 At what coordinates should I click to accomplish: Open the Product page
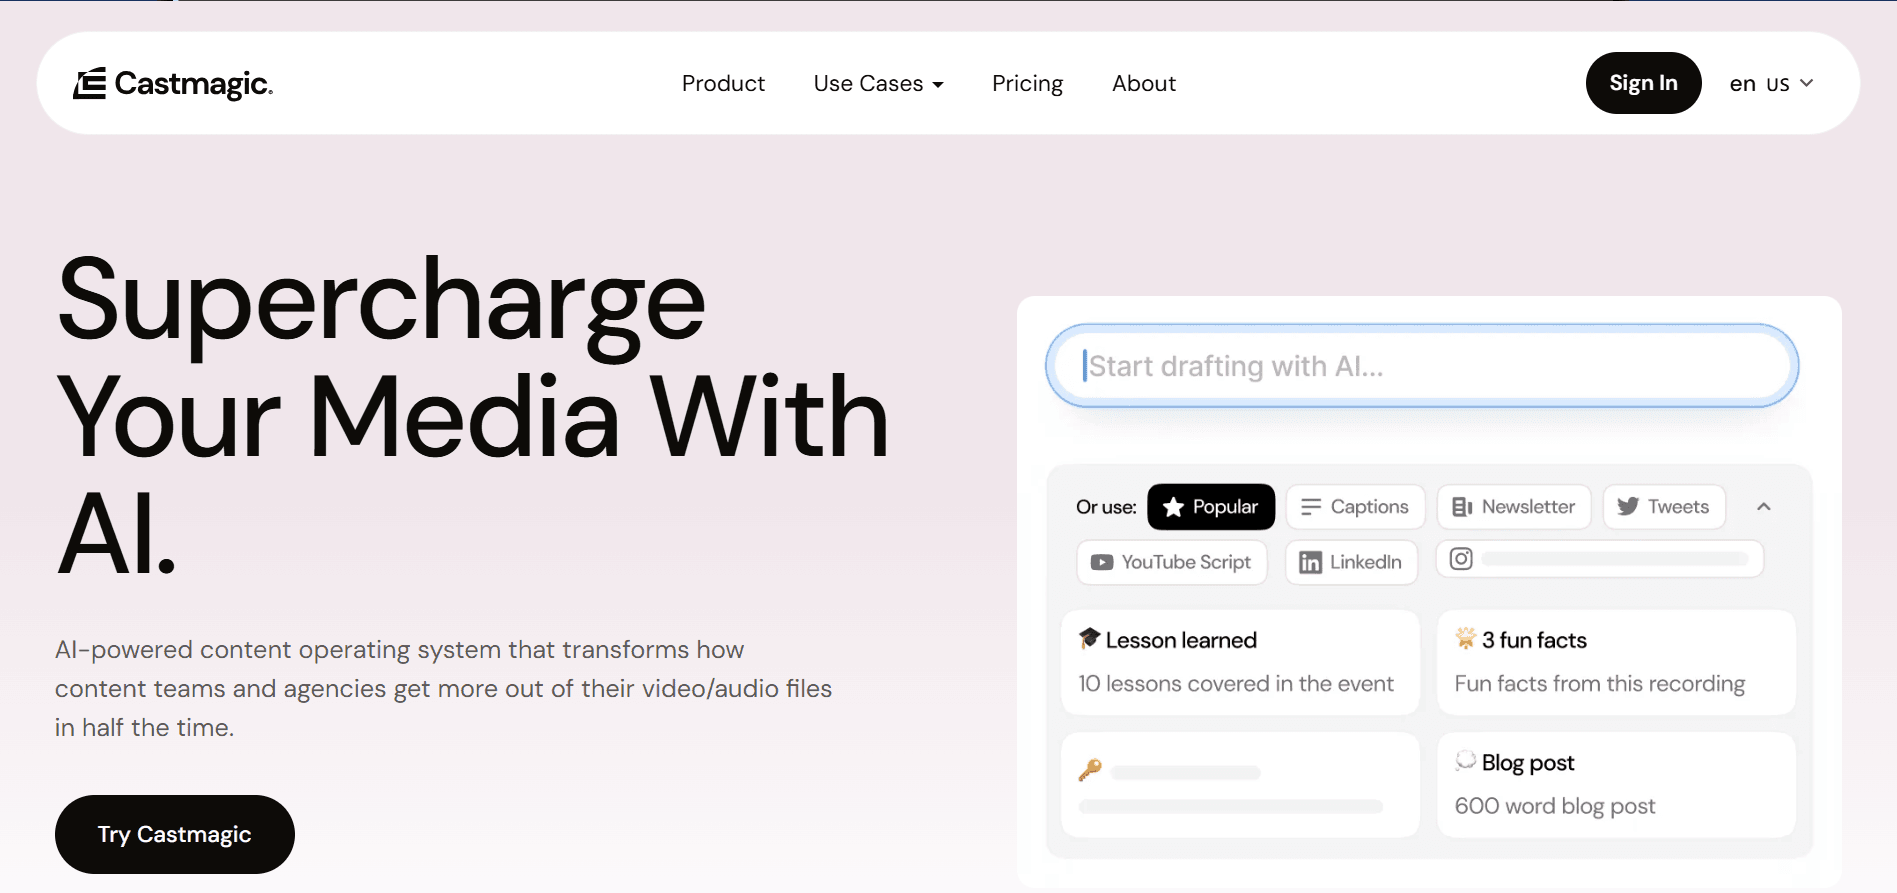[x=723, y=84]
